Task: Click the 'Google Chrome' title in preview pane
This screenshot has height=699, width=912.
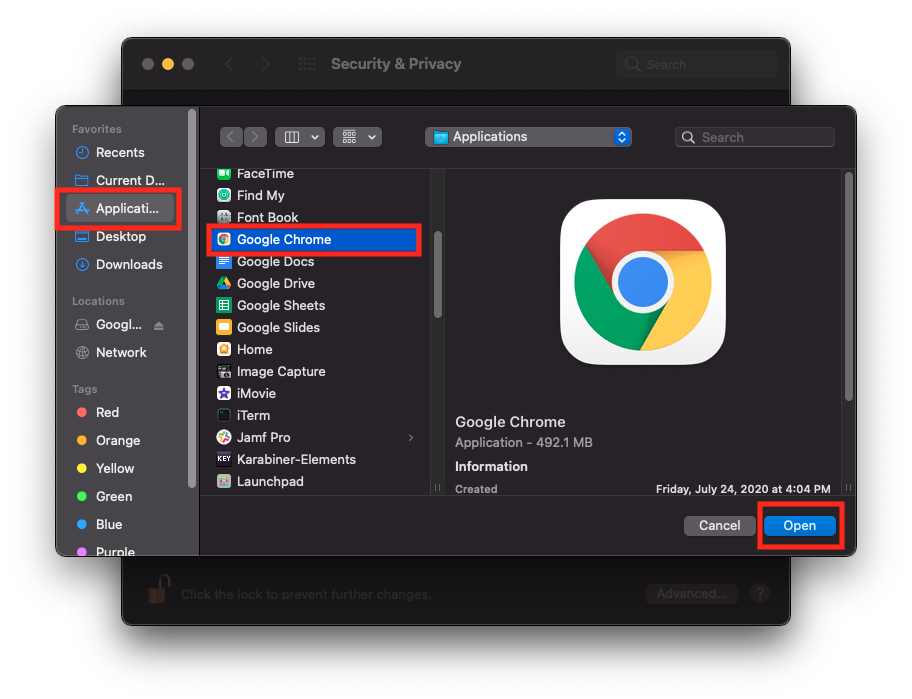Action: [510, 422]
